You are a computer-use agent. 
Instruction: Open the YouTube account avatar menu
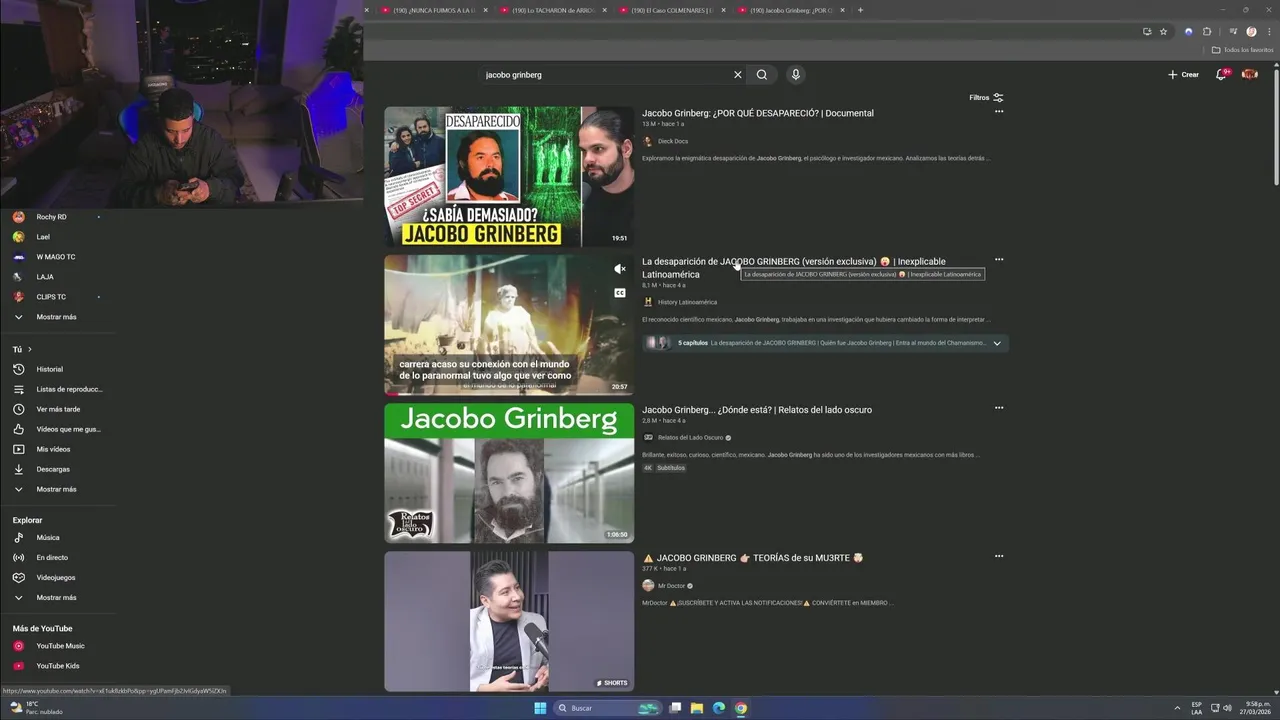(1249, 75)
